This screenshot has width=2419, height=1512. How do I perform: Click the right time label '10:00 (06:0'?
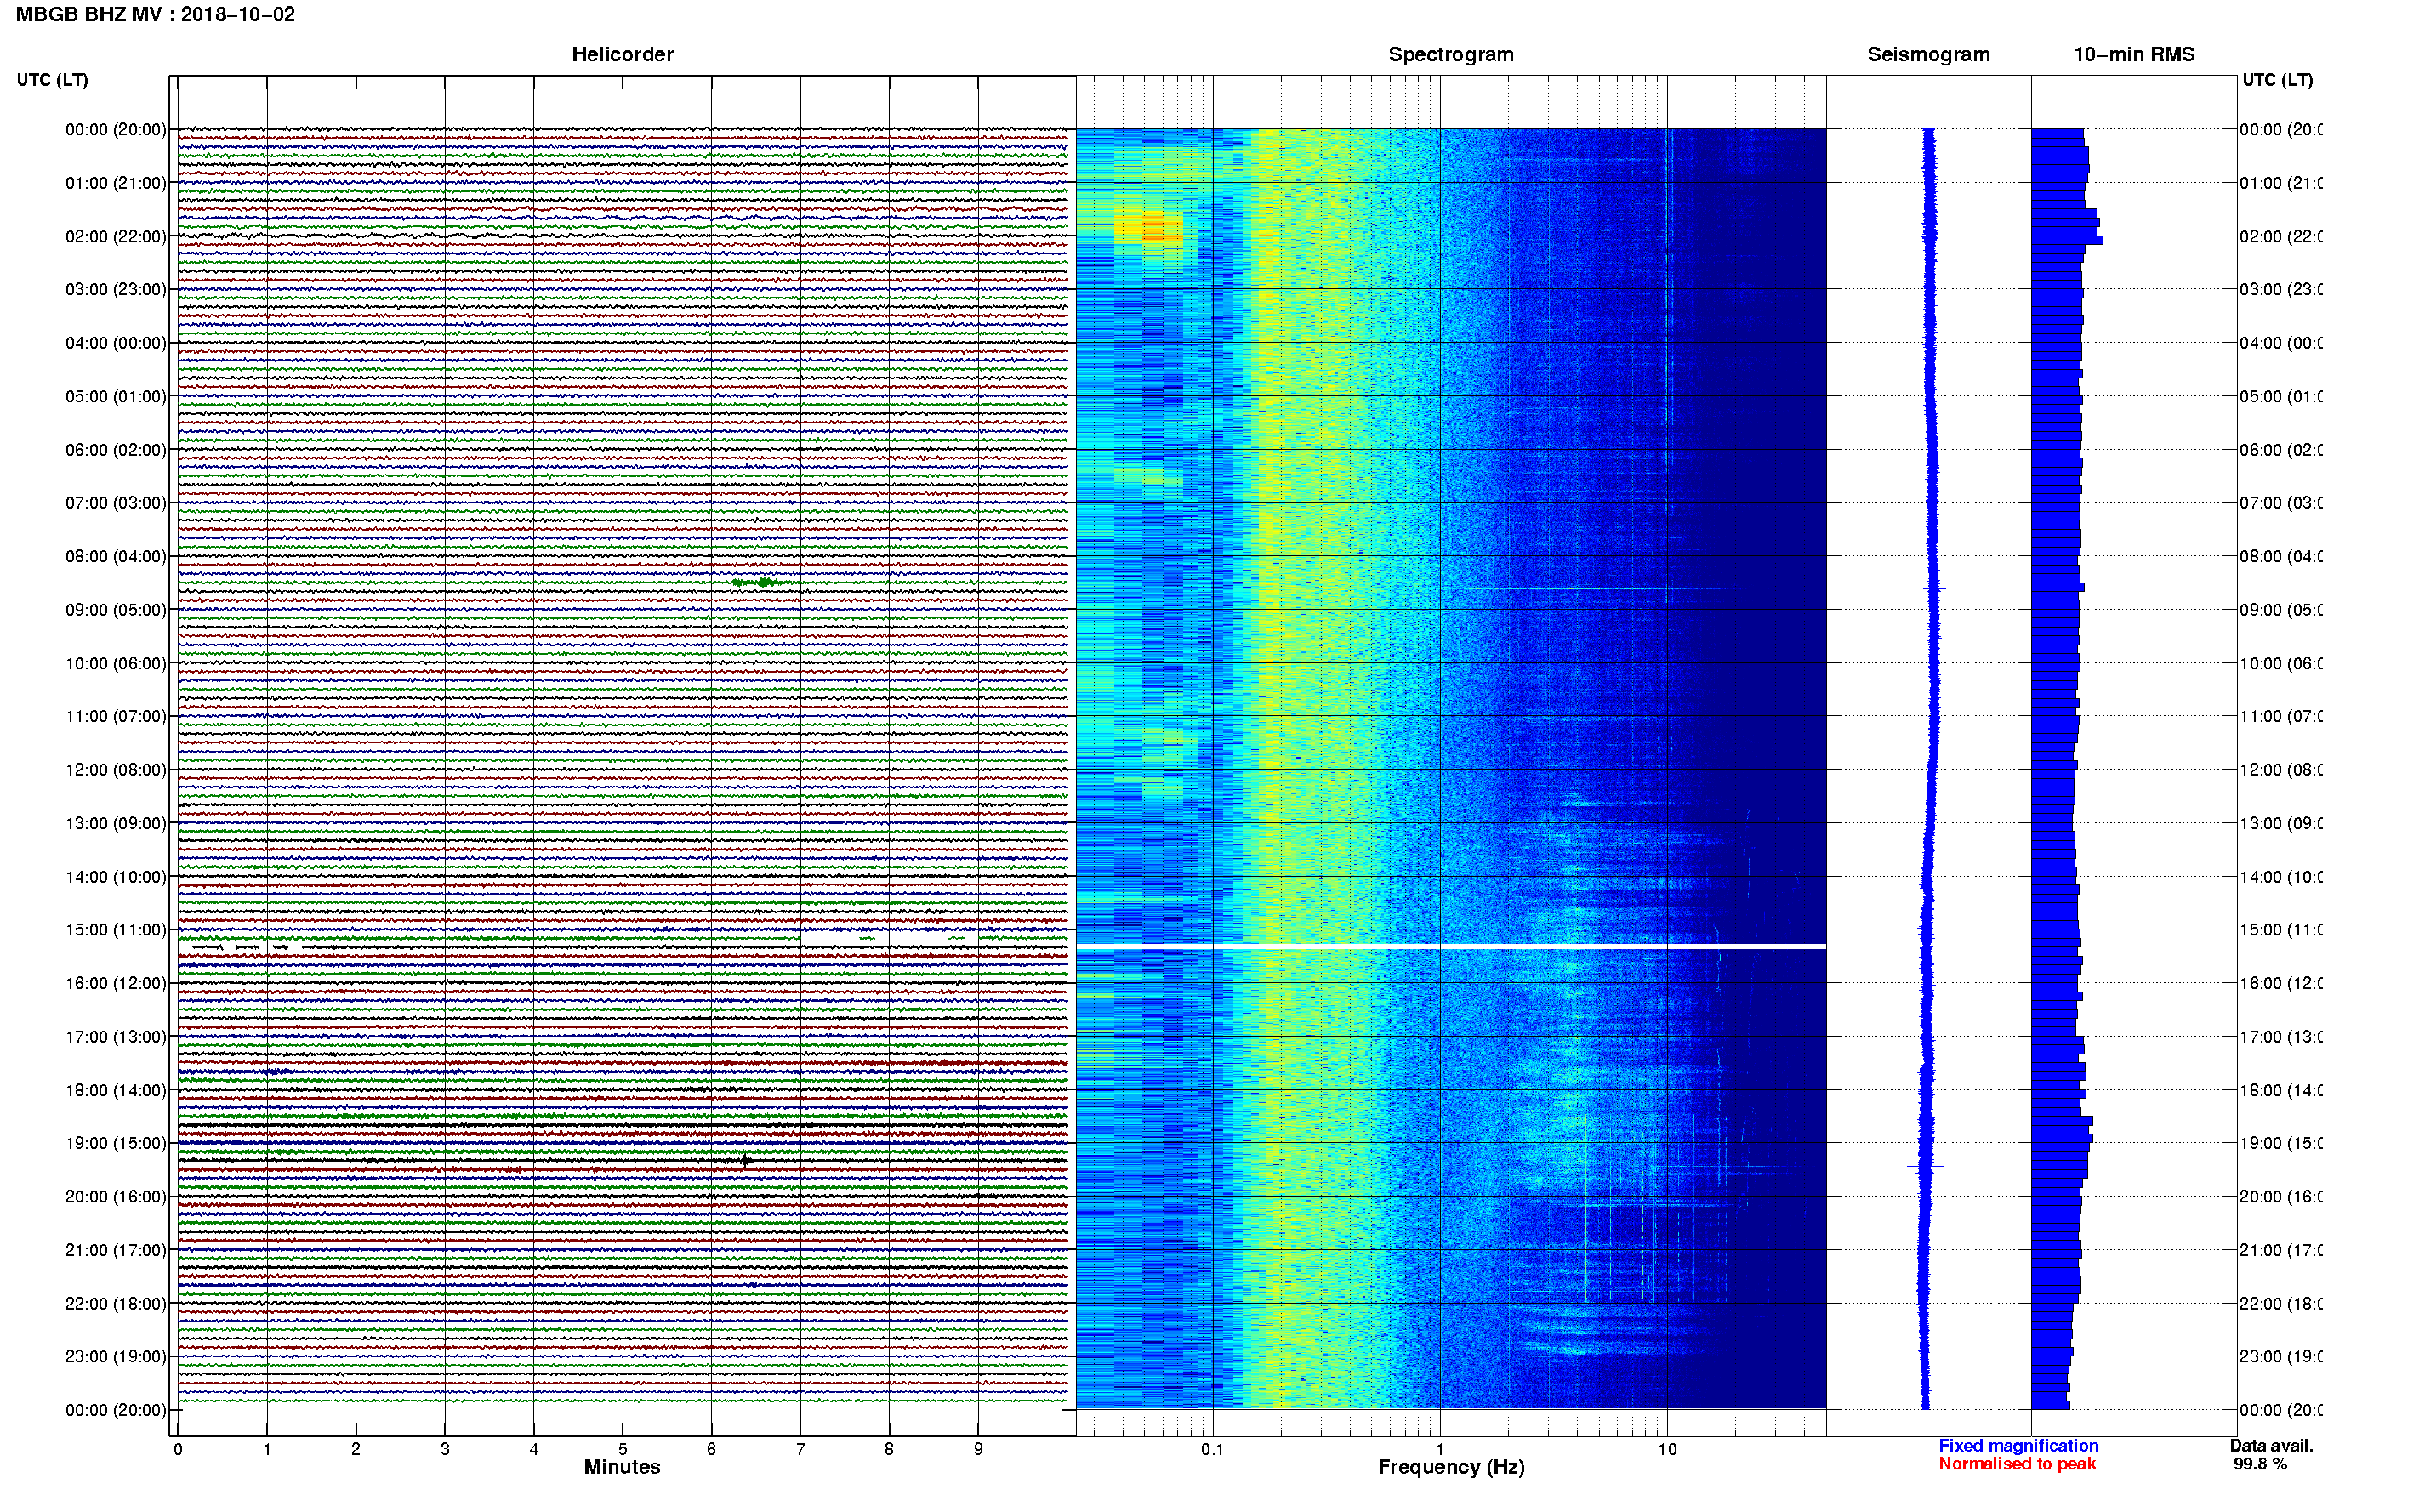coord(2281,663)
